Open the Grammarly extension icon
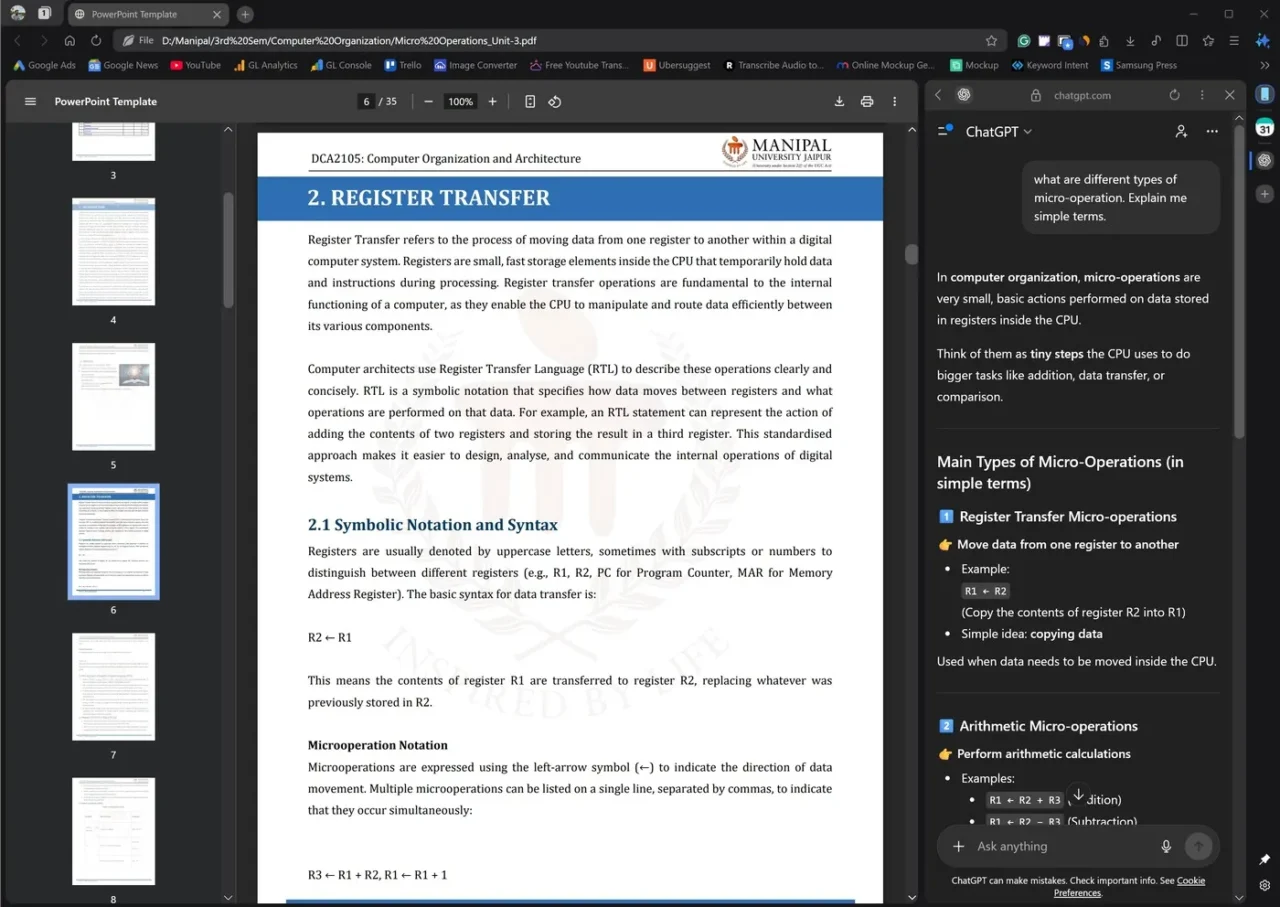 (1023, 40)
